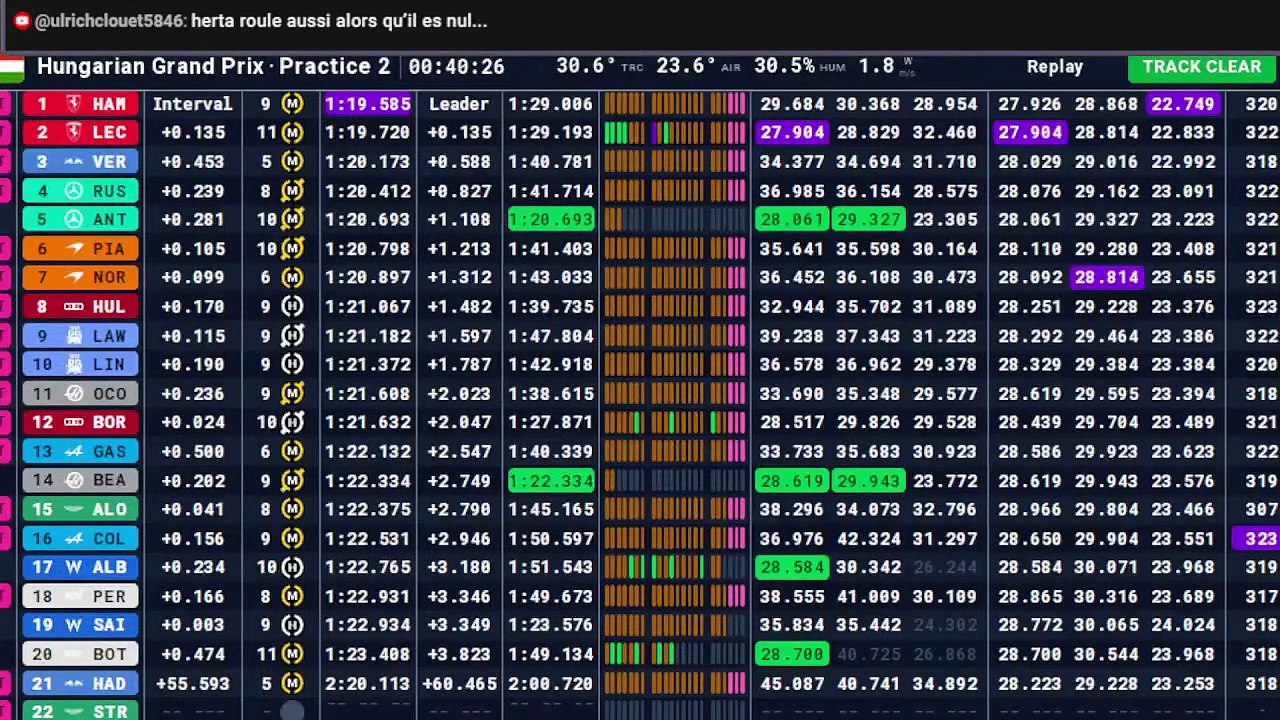Click track temperature 30.6° TRC
The height and width of the screenshot is (720, 1280).
(600, 66)
